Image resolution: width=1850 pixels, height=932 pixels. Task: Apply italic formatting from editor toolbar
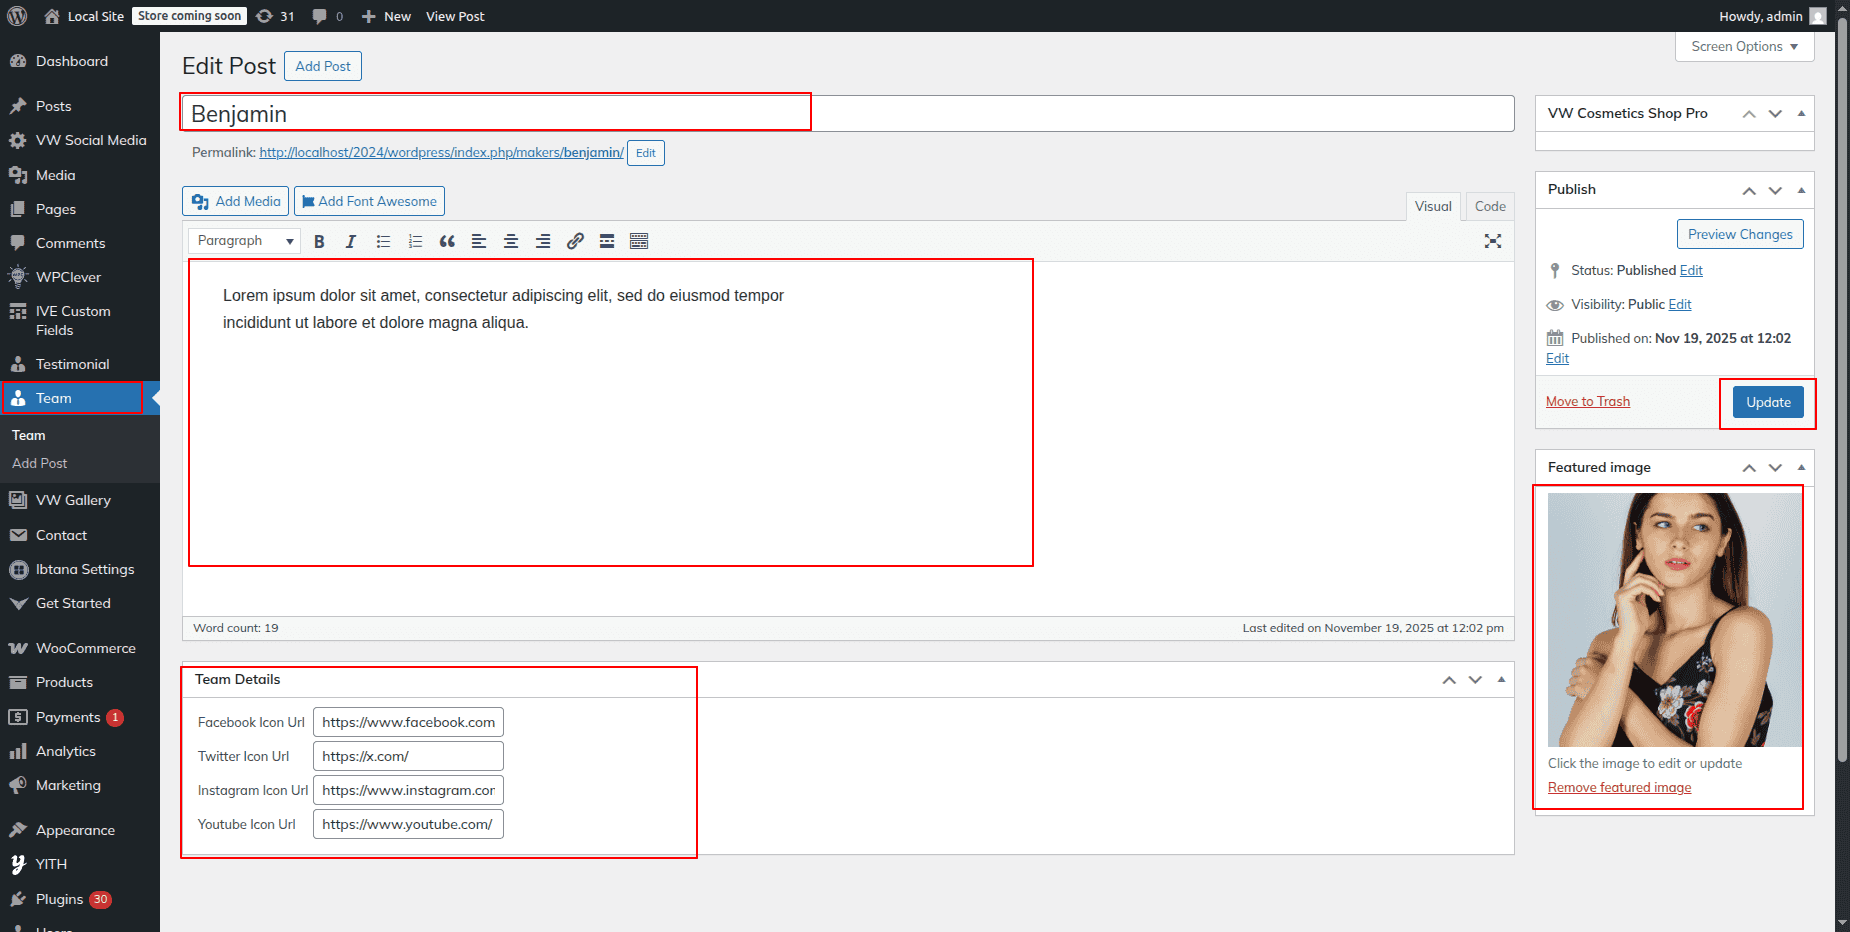351,241
